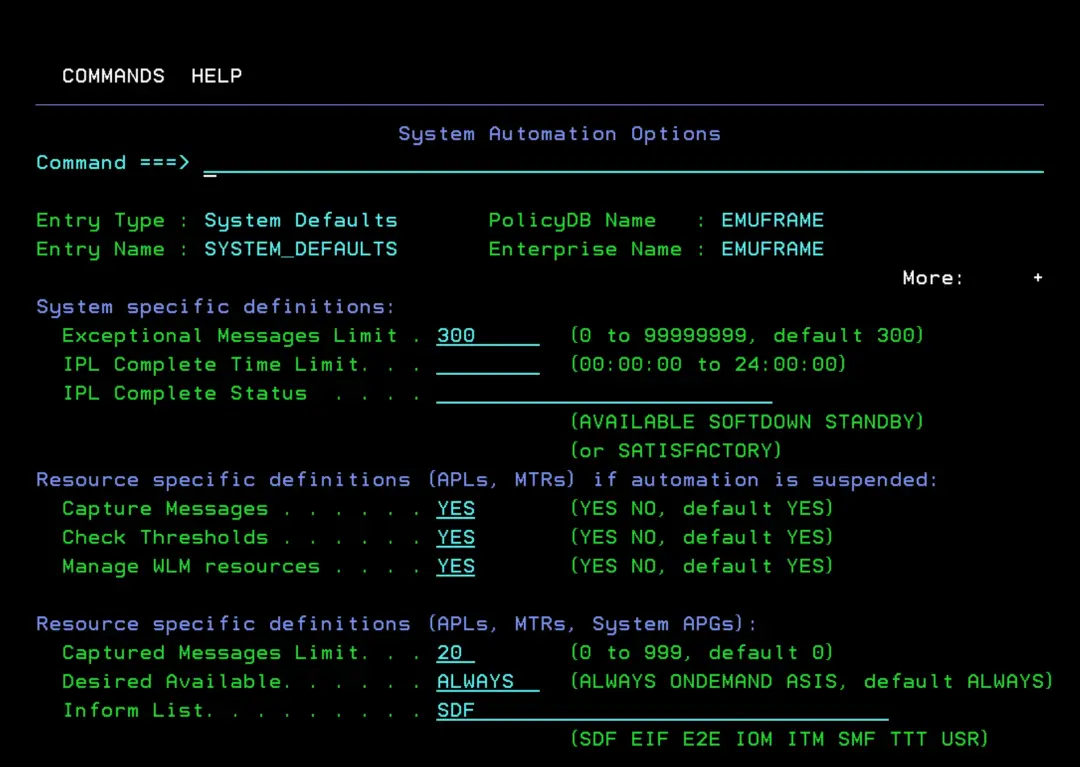Click the hint (0 to 99999999, default 300)
The height and width of the screenshot is (767, 1080).
pyautogui.click(x=747, y=336)
